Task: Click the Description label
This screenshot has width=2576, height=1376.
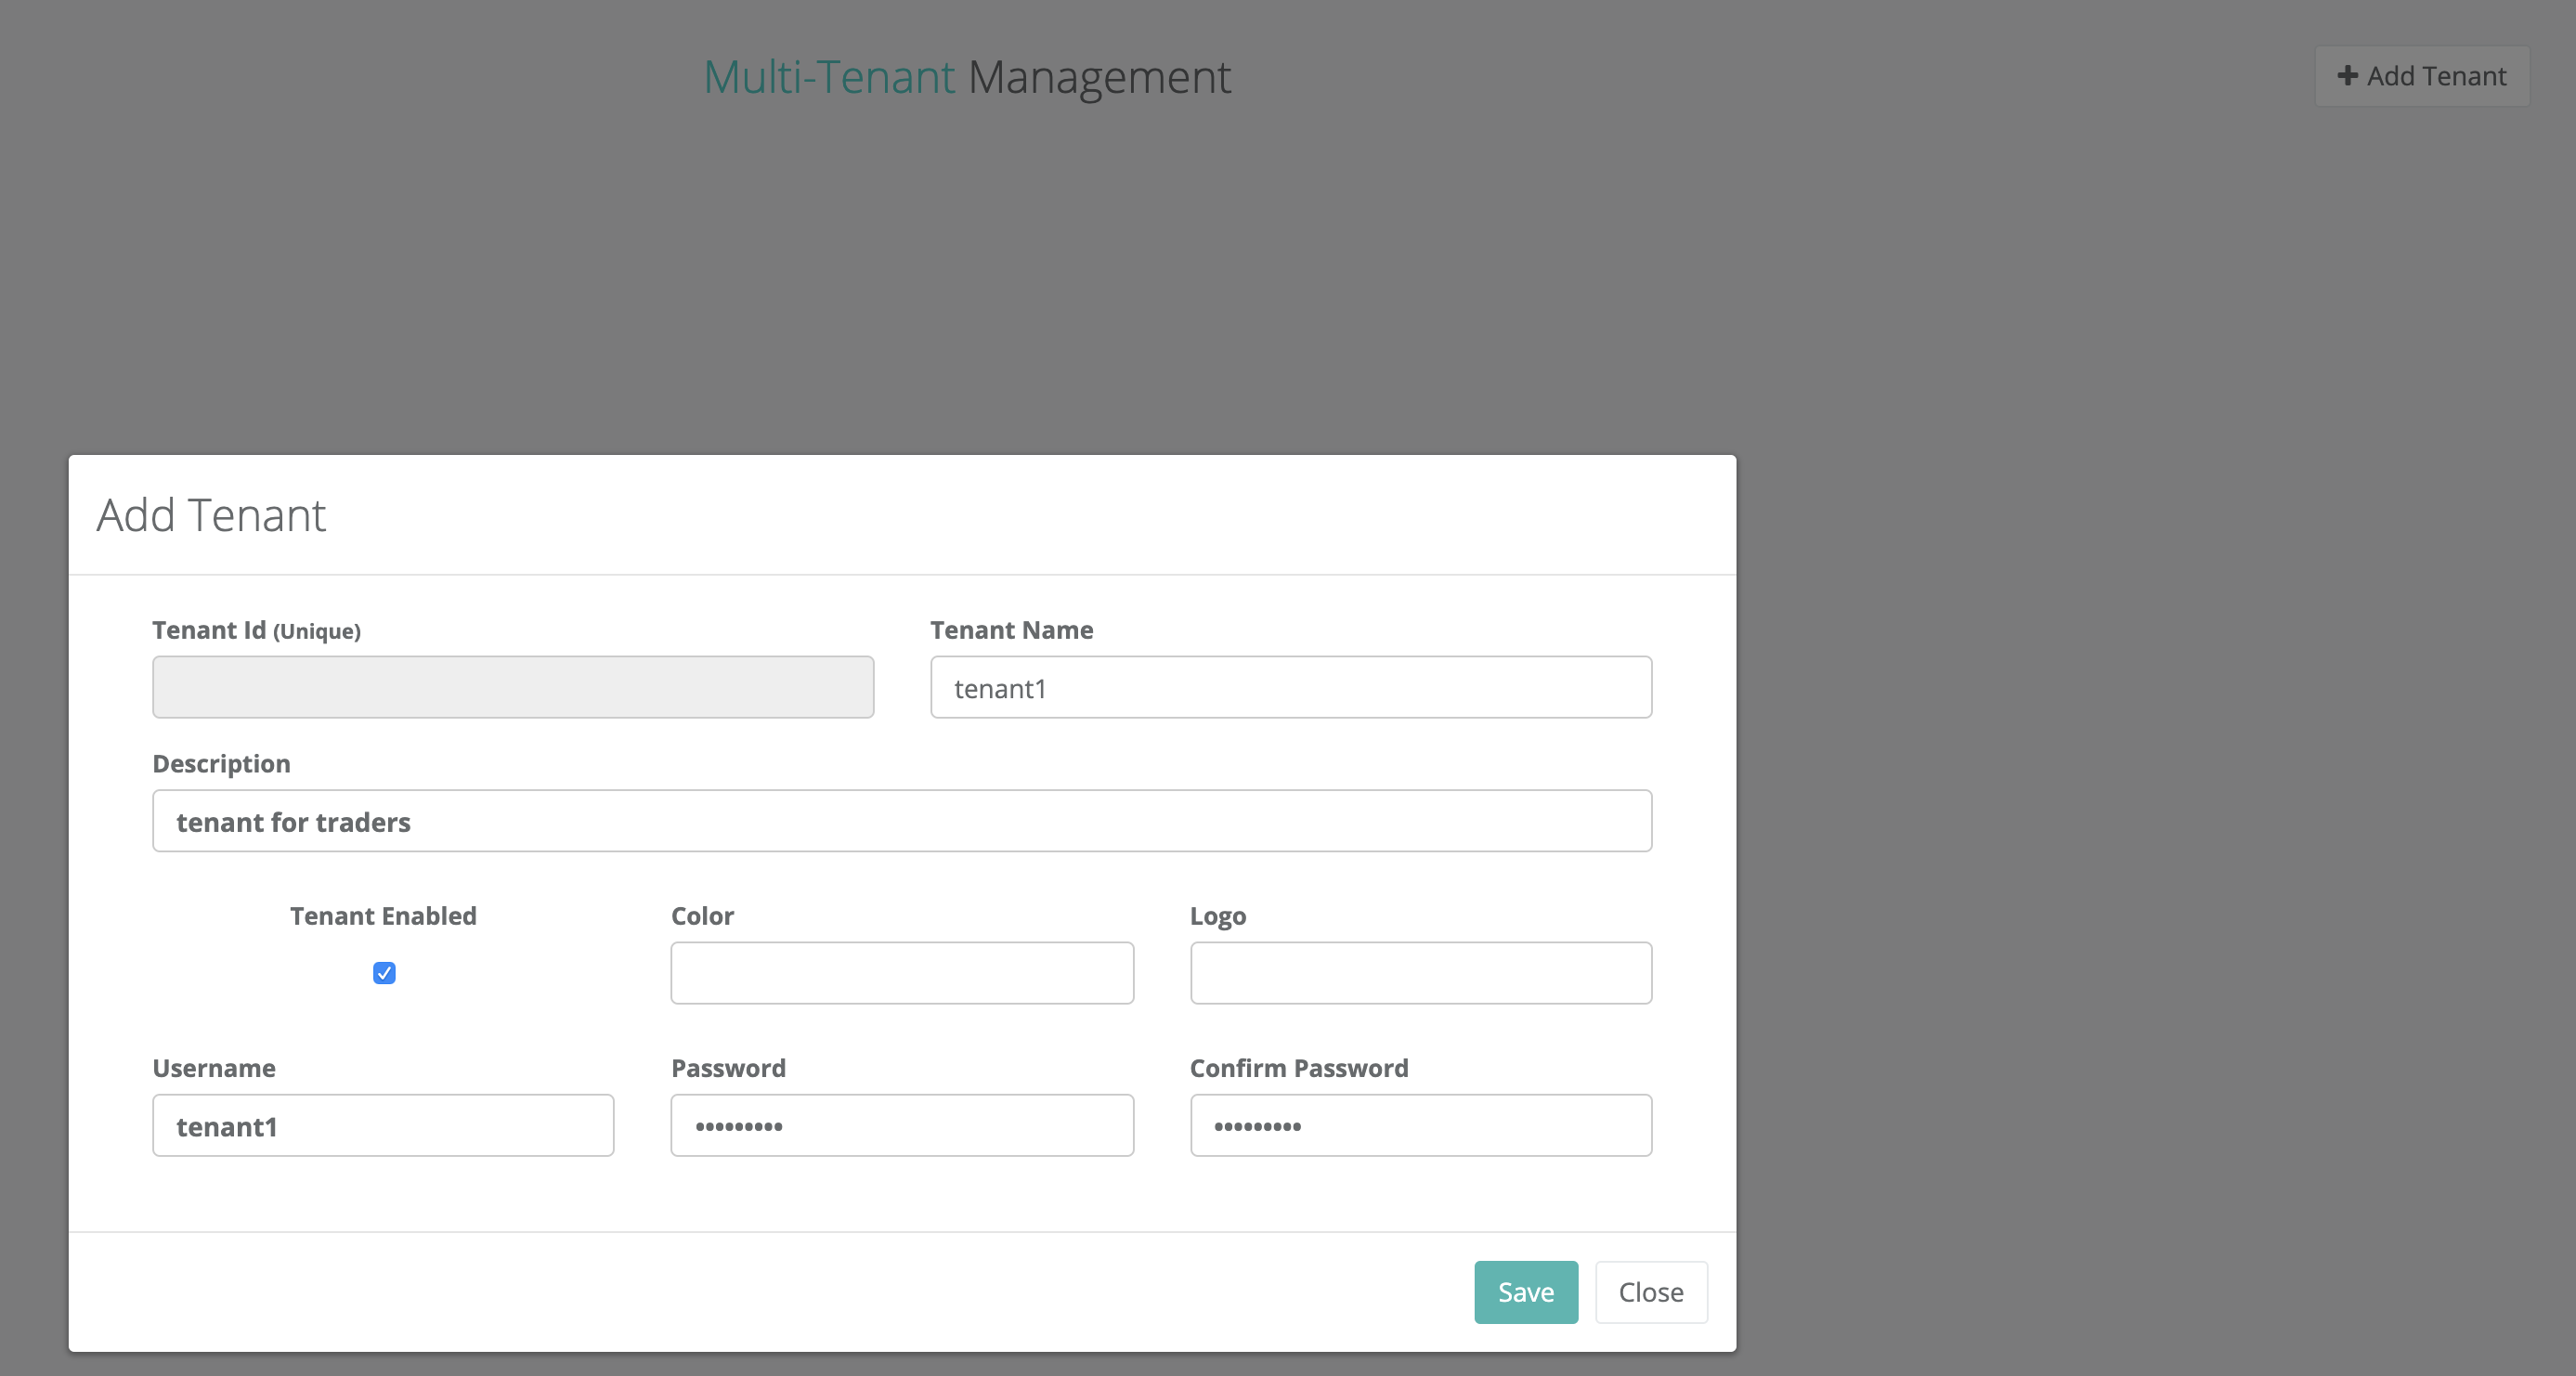Action: pyautogui.click(x=221, y=764)
